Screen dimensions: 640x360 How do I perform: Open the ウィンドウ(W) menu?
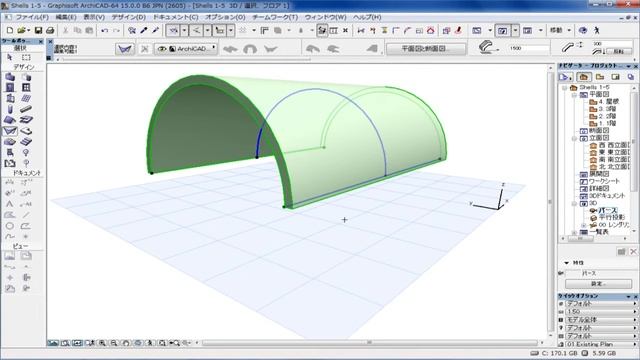[325, 18]
